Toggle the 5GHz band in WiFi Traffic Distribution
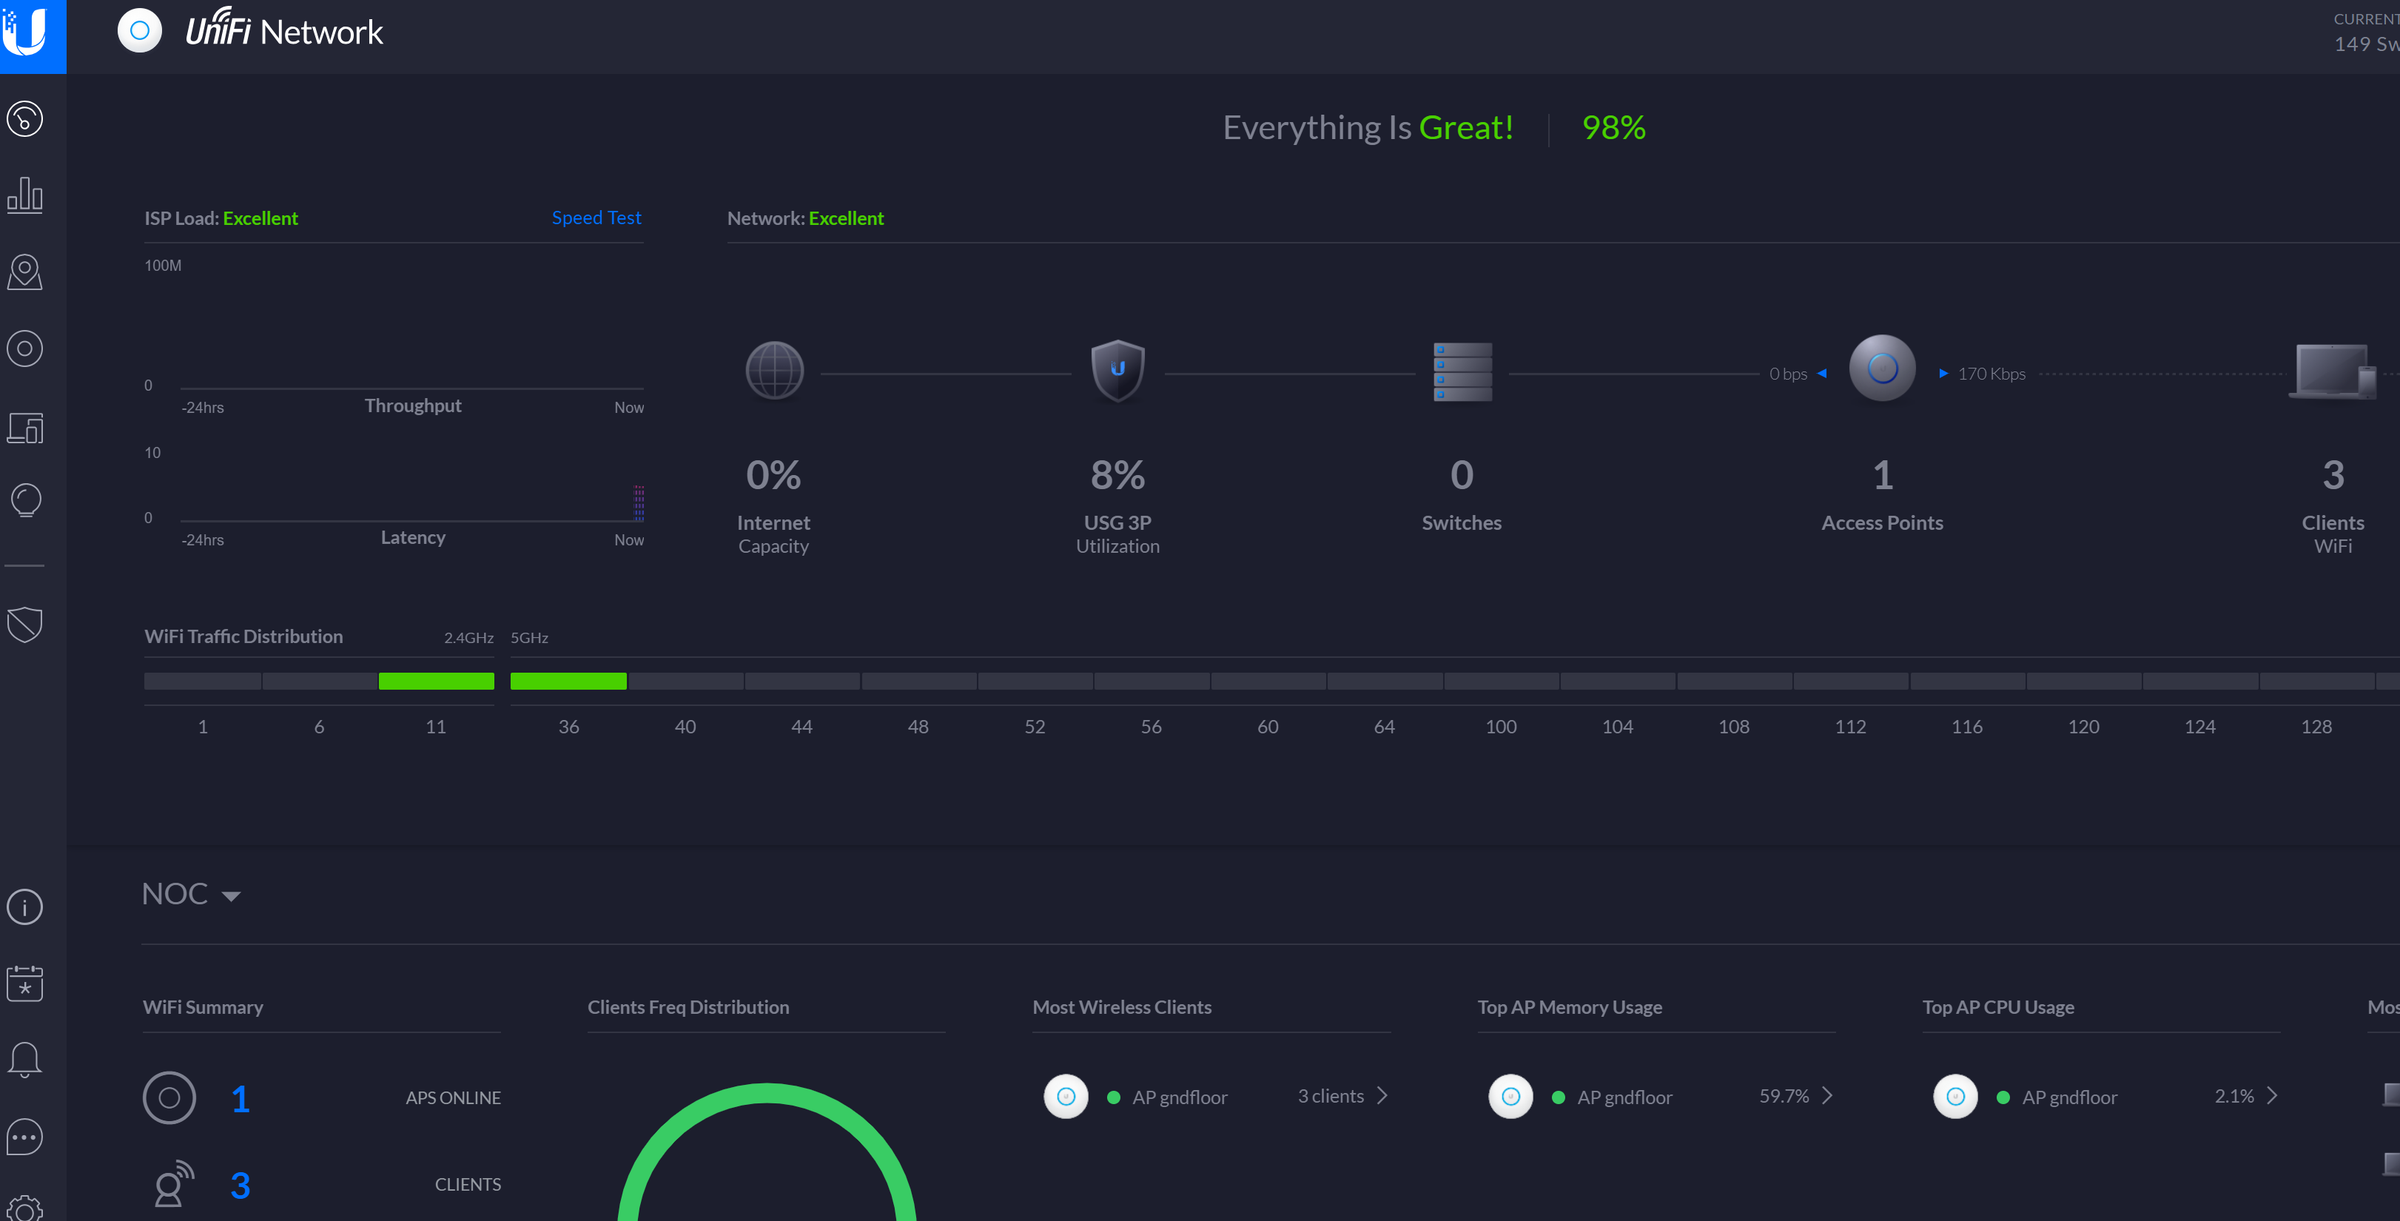 pyautogui.click(x=528, y=637)
